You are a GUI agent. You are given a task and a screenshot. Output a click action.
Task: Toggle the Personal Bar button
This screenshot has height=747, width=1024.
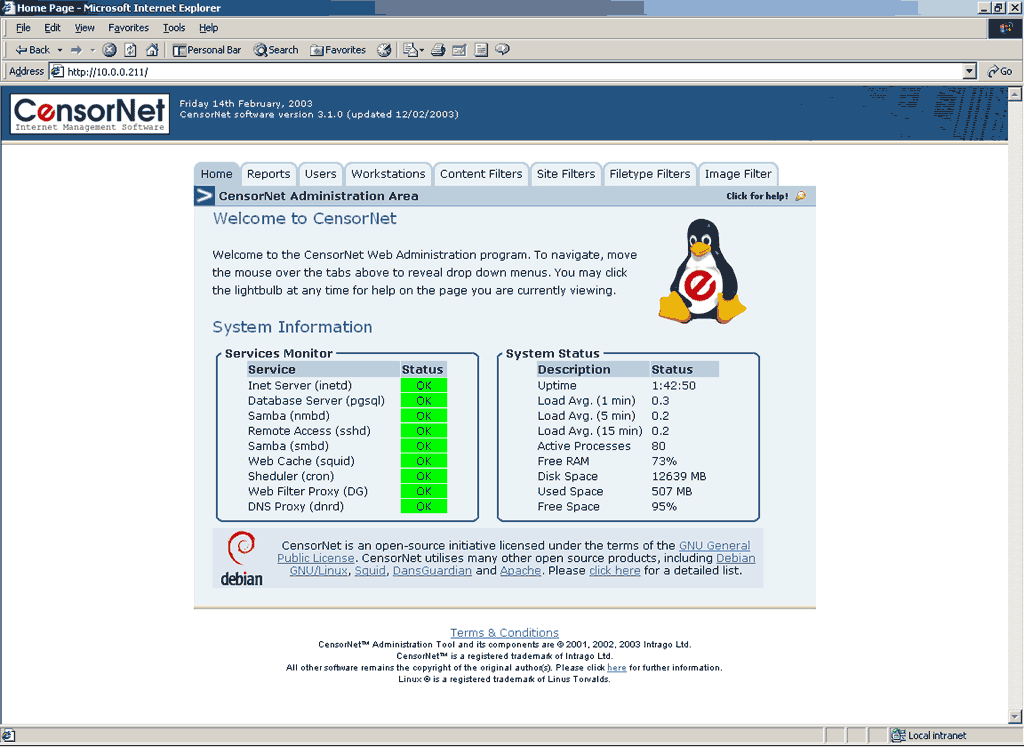(207, 50)
